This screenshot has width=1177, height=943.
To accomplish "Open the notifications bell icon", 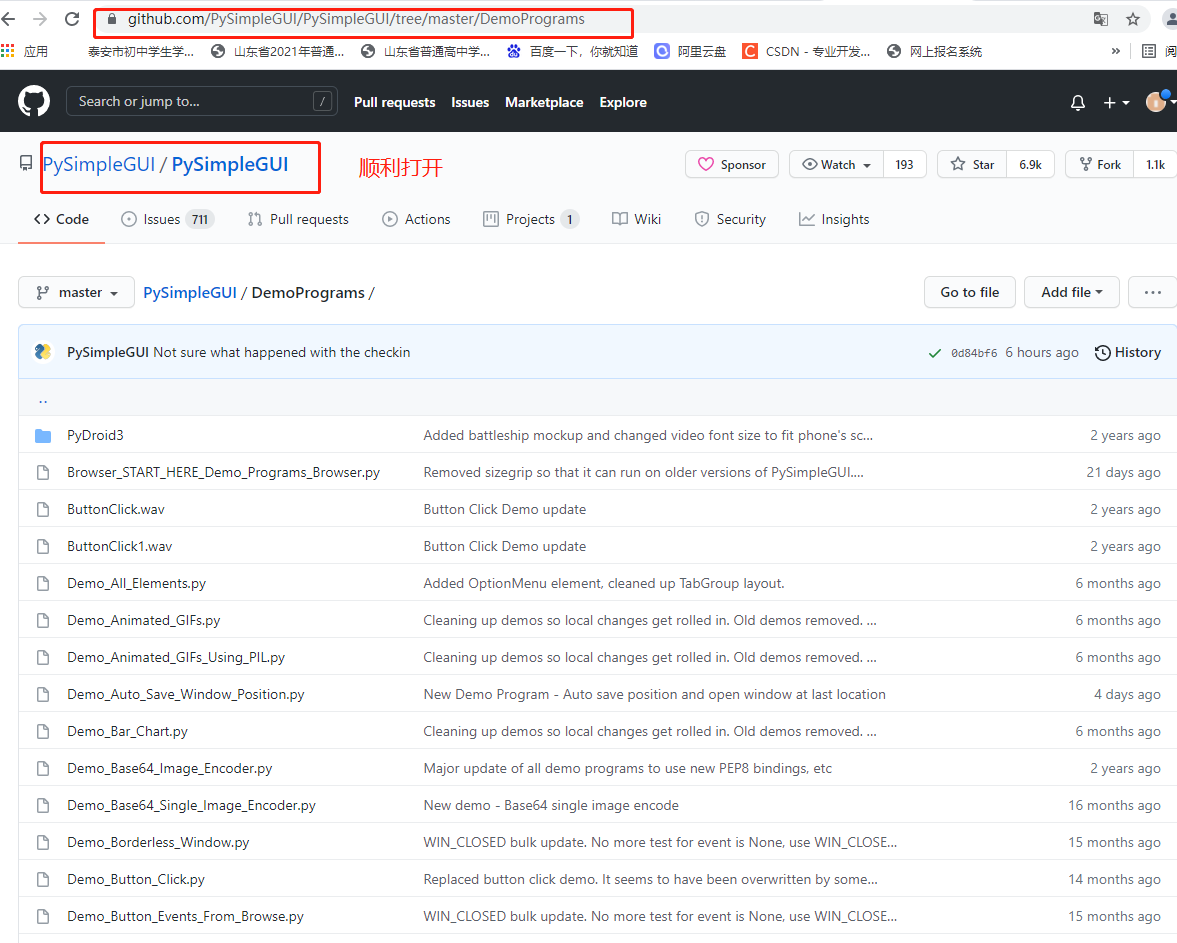I will coord(1077,101).
